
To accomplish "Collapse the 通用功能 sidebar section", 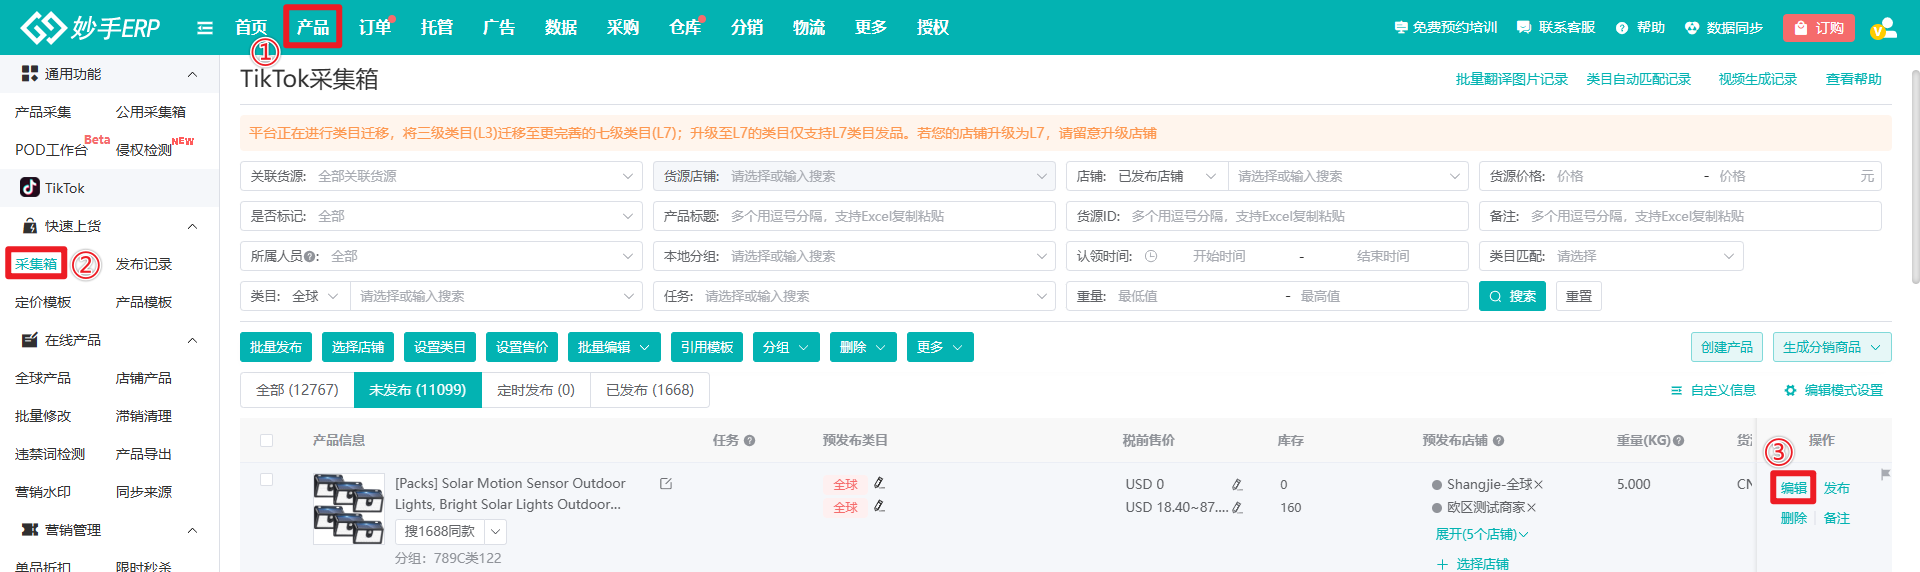I will coord(192,74).
